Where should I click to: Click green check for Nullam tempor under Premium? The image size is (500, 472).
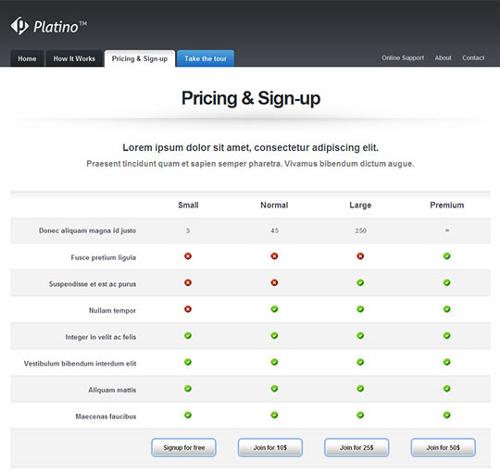click(447, 309)
